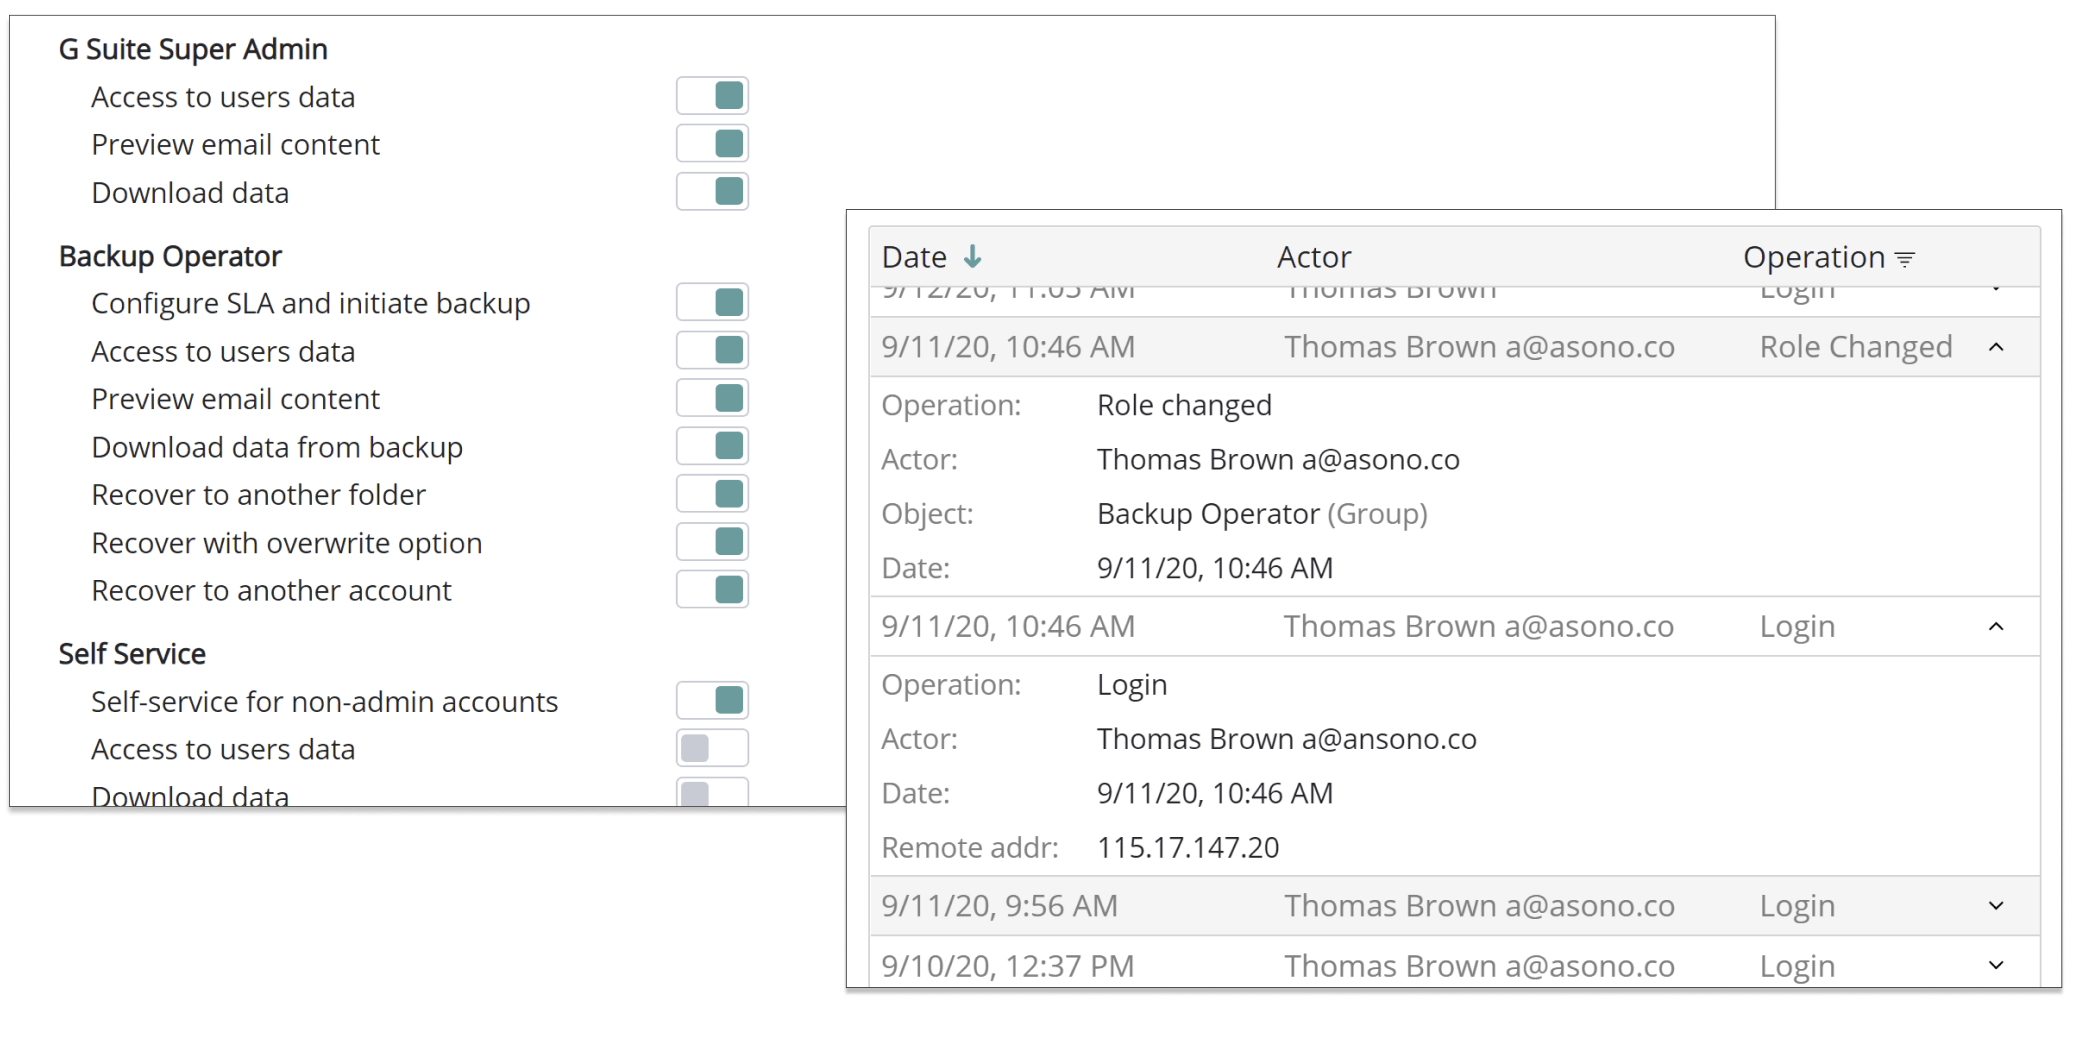Click the Date column sort arrow
Image resolution: width=2076 pixels, height=1040 pixels.
pyautogui.click(x=972, y=257)
